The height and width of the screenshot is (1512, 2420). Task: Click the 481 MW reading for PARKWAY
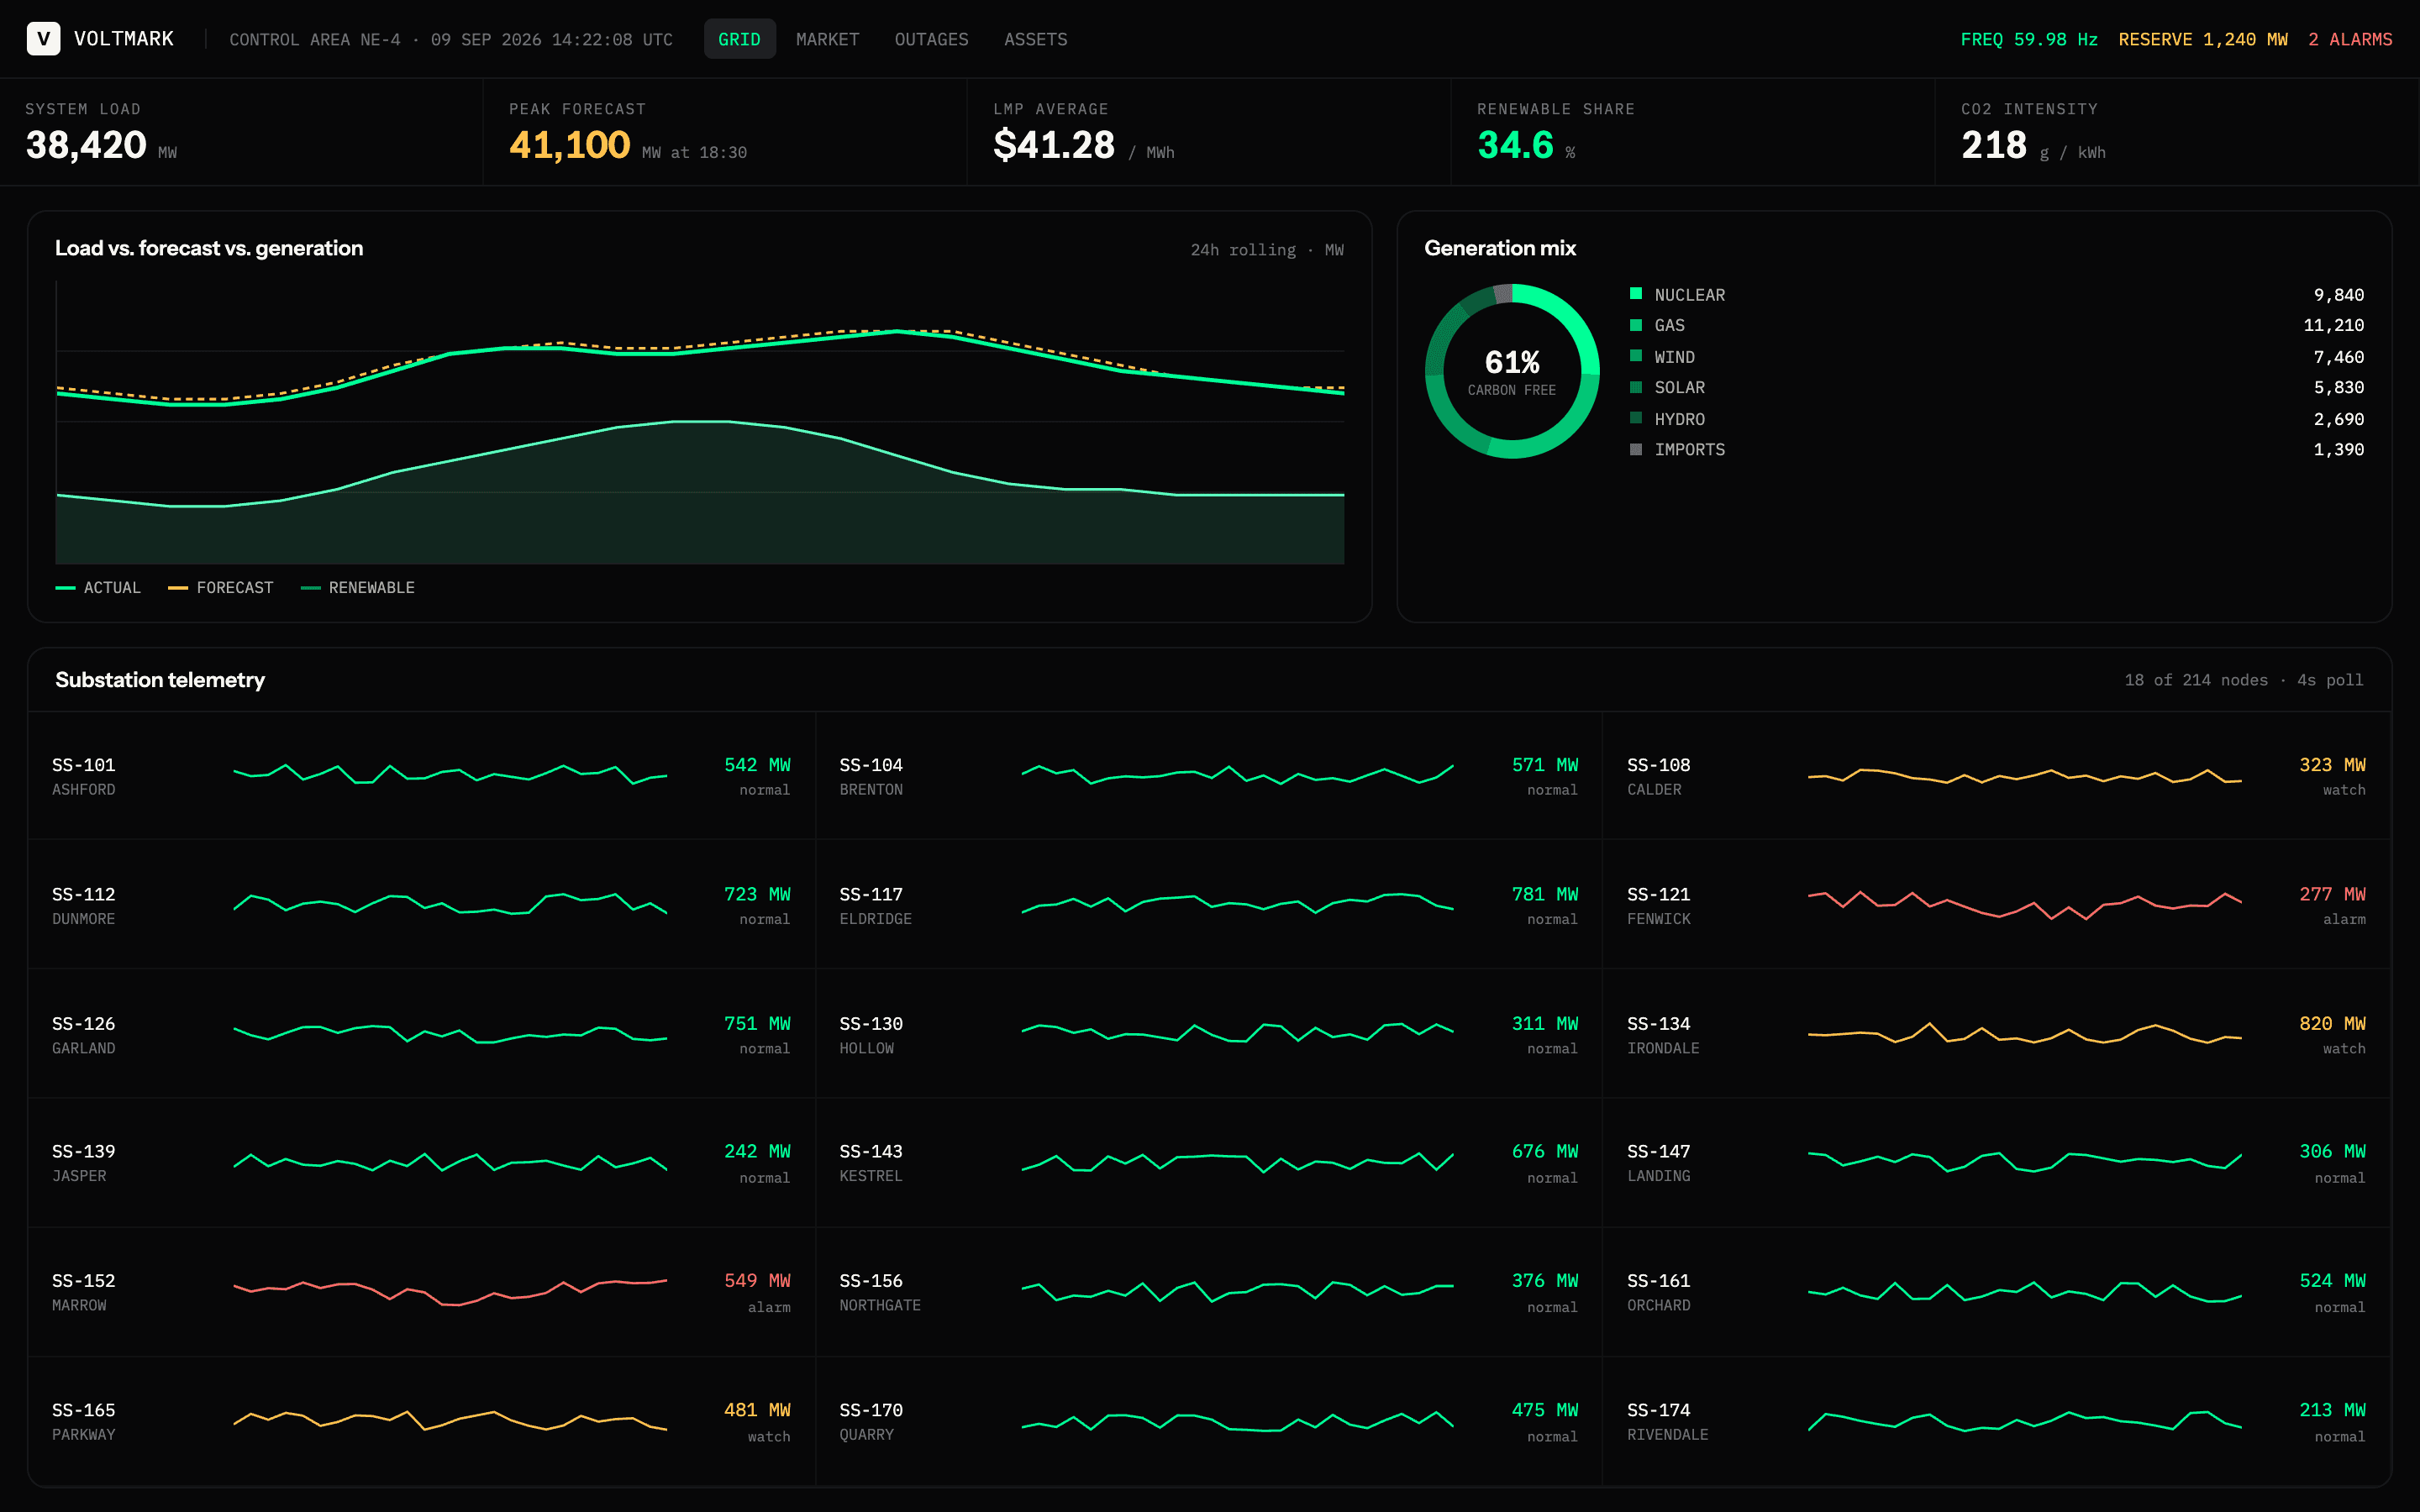[x=757, y=1410]
